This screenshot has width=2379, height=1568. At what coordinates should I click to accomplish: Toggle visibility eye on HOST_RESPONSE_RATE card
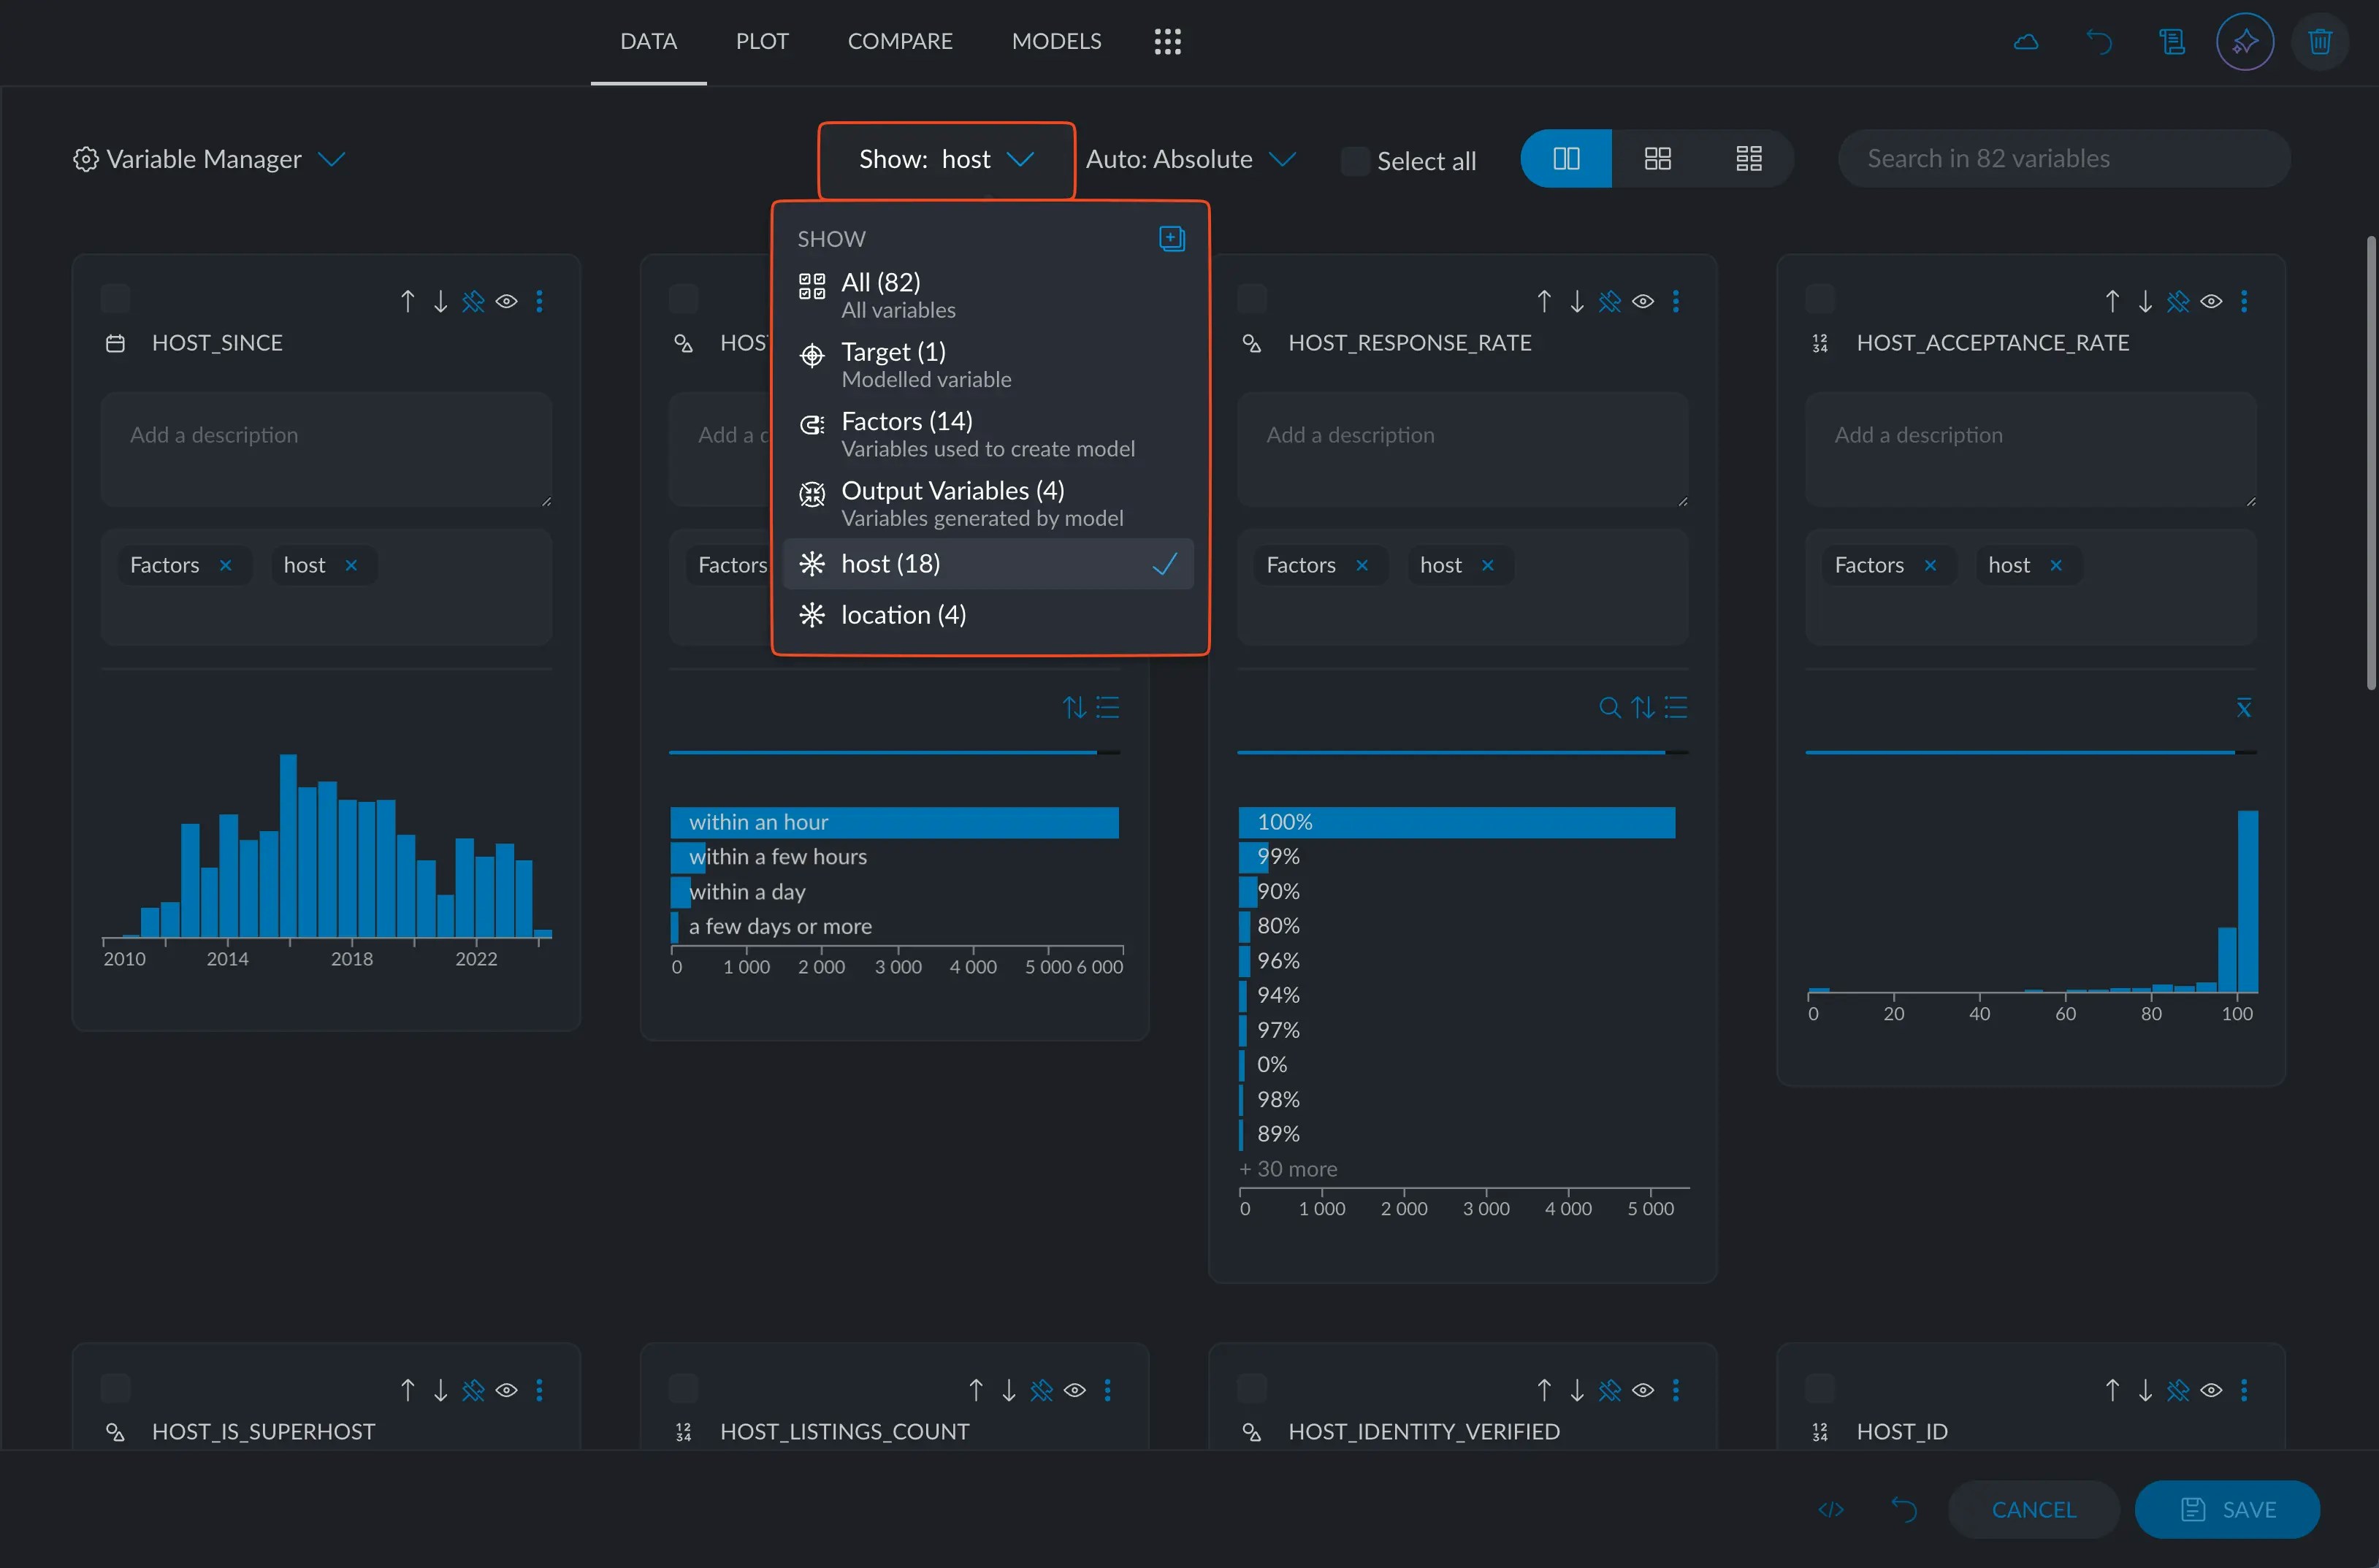point(1643,301)
